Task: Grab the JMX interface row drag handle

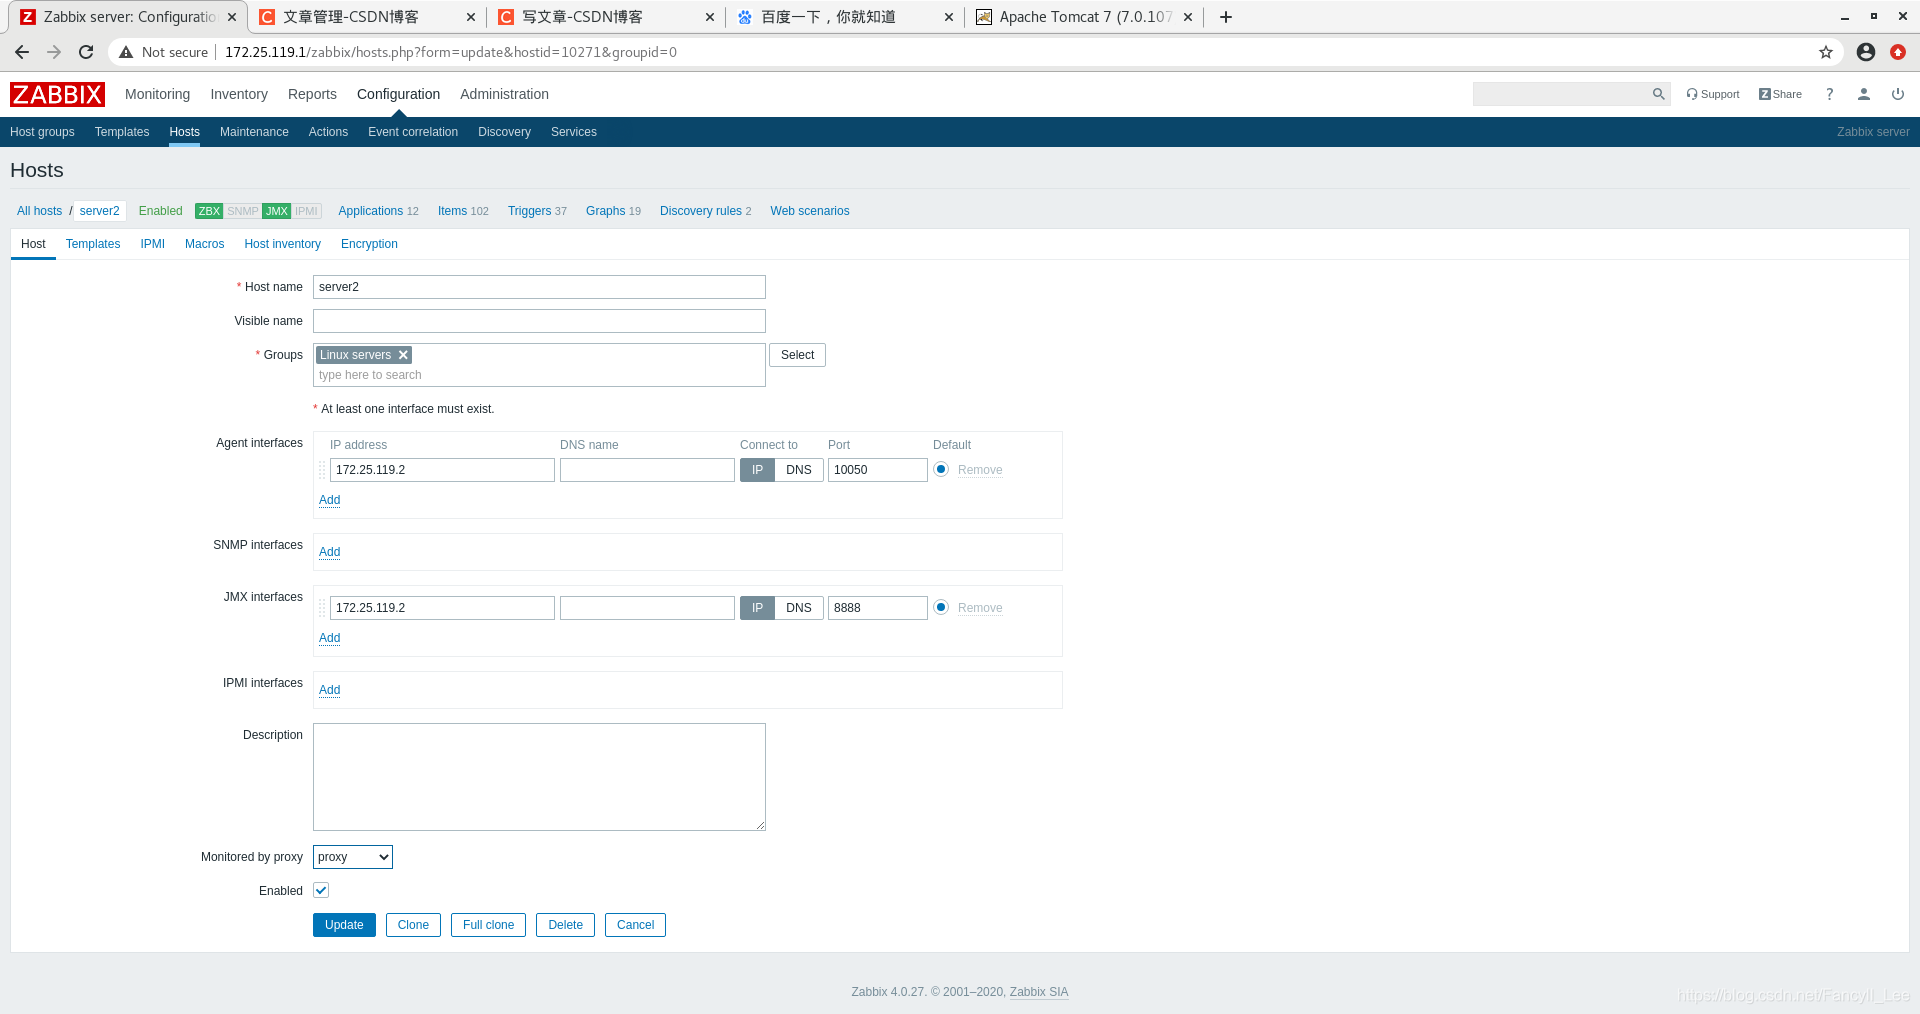Action: point(322,608)
